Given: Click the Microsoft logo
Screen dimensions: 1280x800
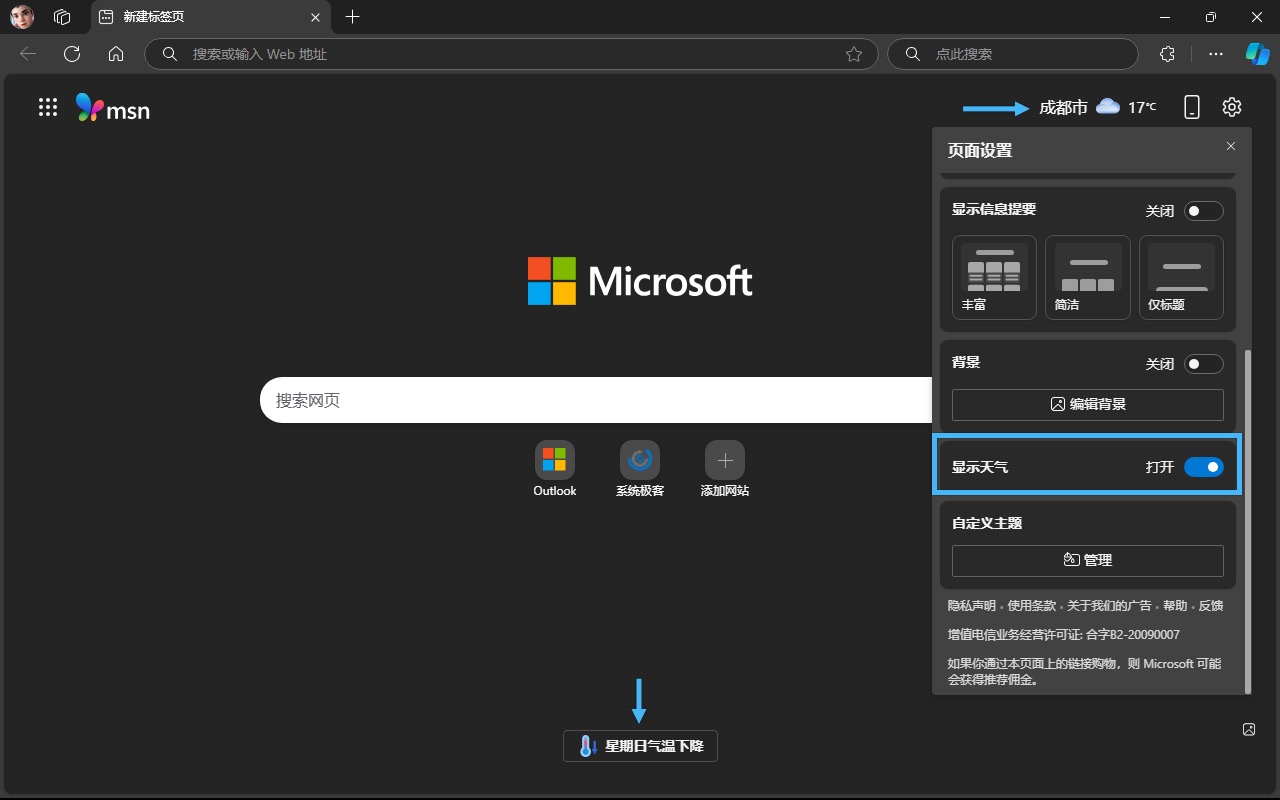Looking at the screenshot, I should (x=640, y=281).
